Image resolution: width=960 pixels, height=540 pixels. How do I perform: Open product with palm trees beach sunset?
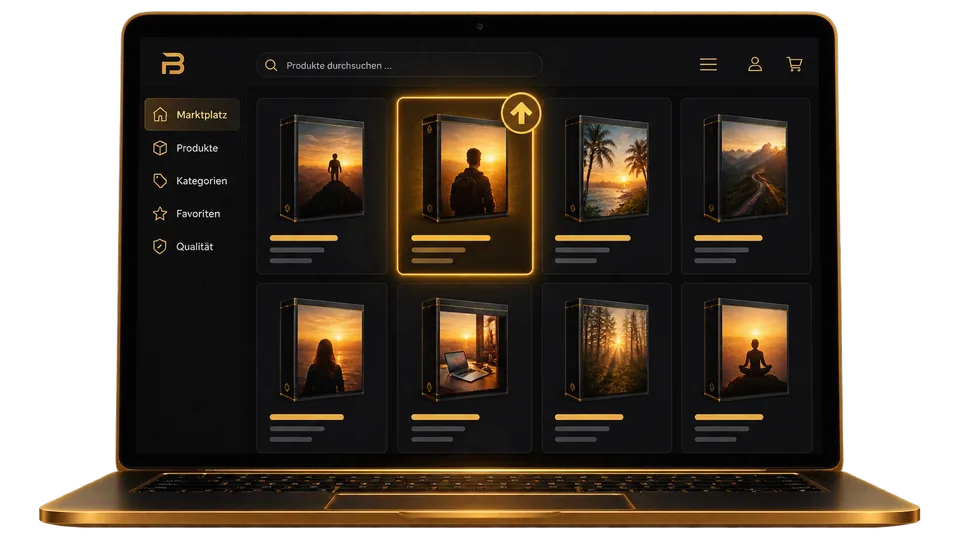(x=606, y=186)
